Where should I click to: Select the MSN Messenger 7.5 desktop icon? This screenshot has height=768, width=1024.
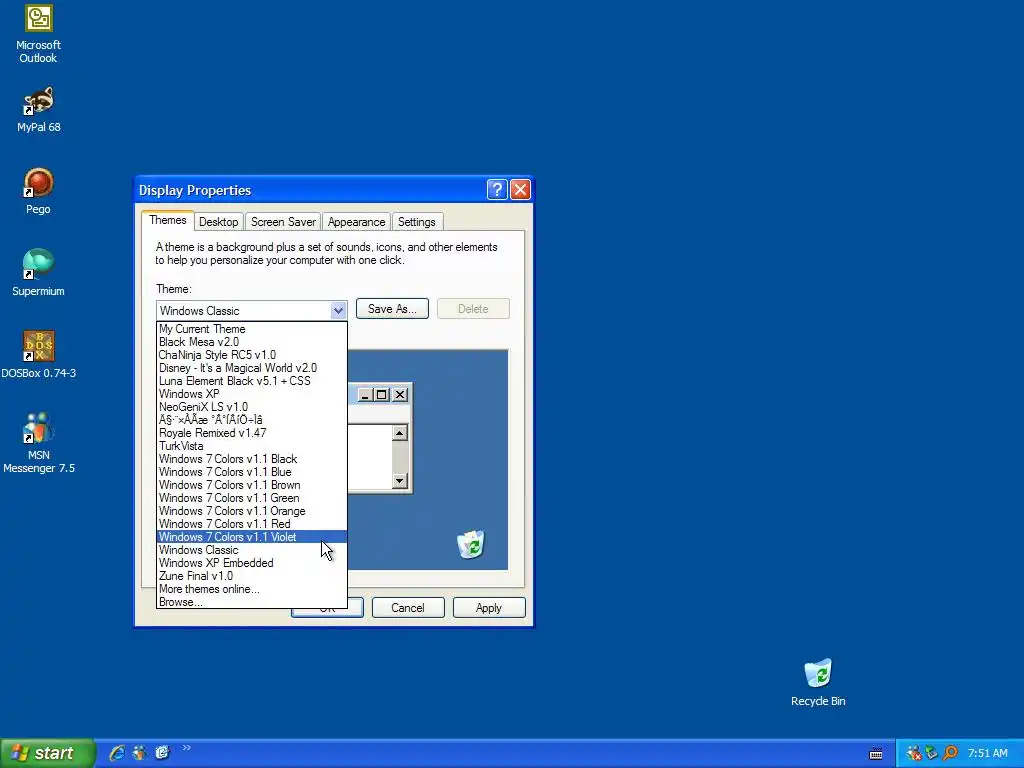pyautogui.click(x=39, y=443)
